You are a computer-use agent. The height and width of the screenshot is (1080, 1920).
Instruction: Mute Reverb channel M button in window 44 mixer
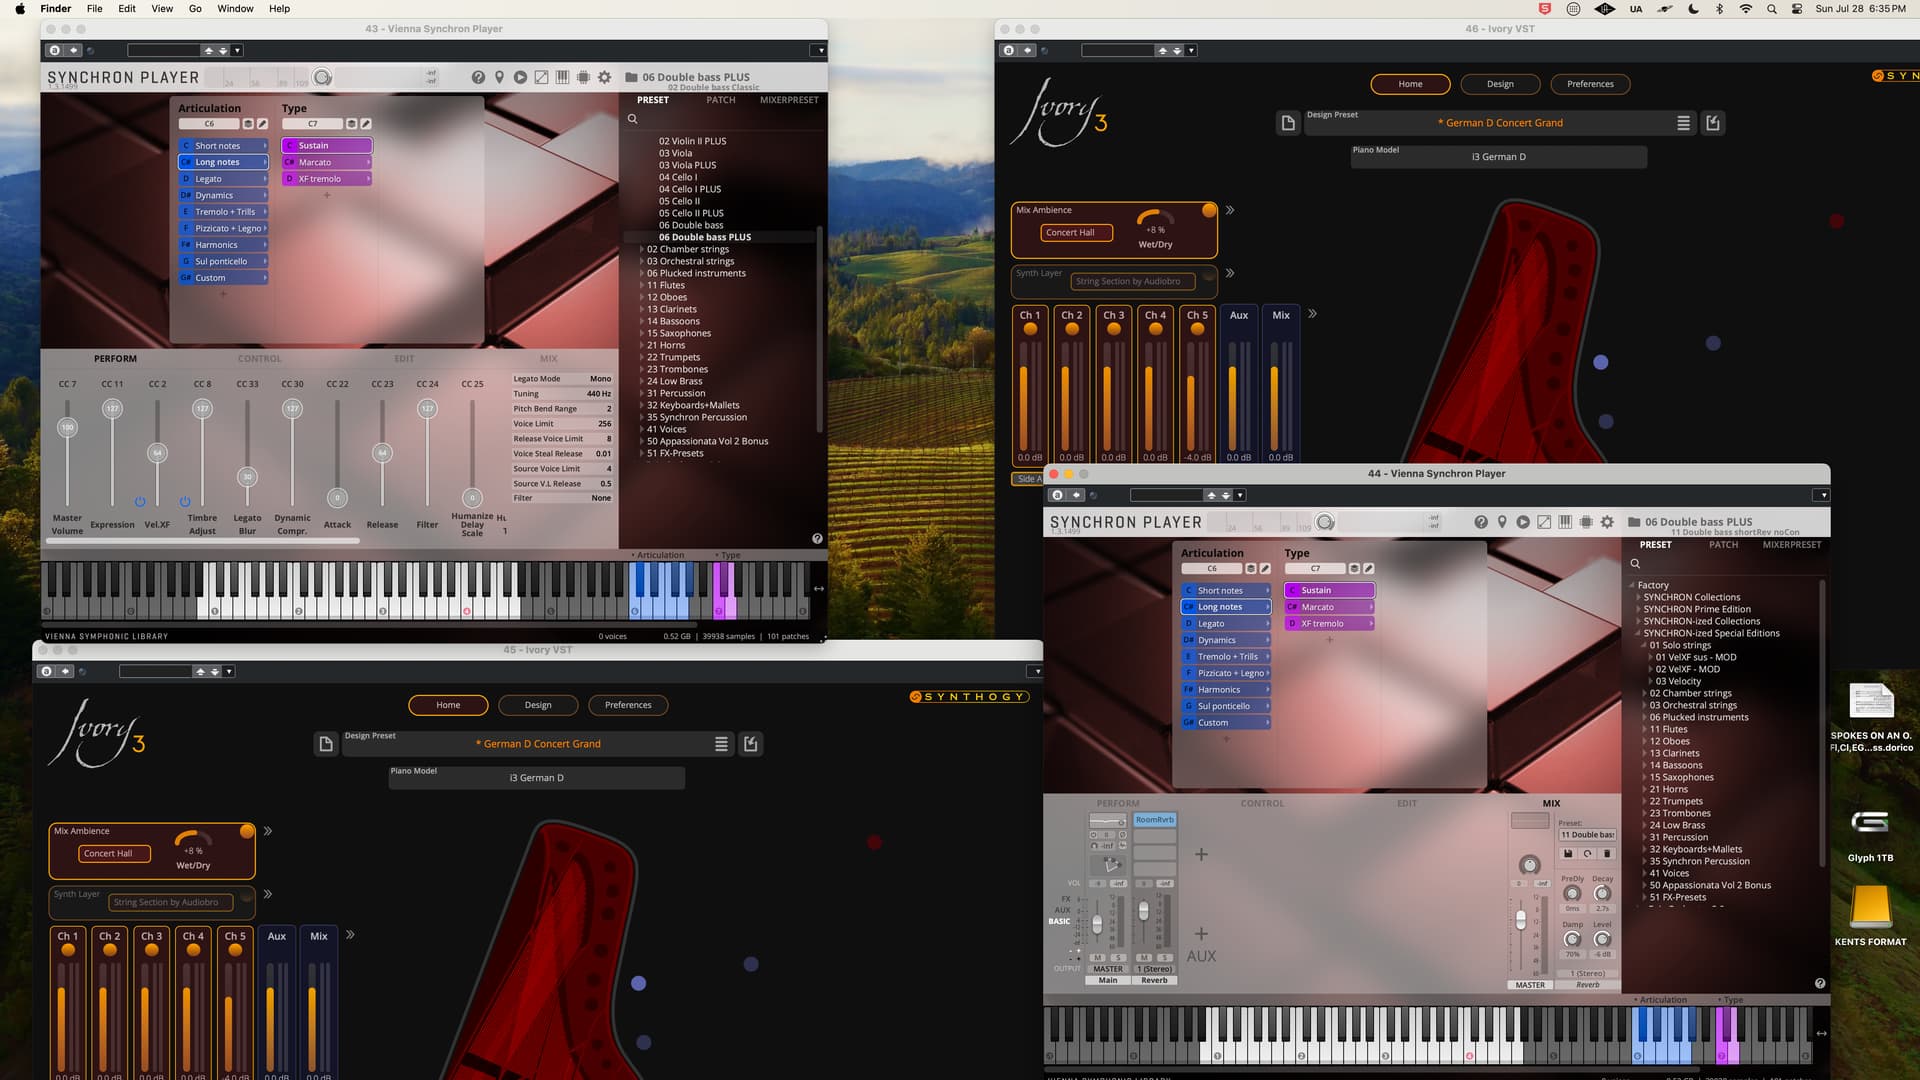click(x=1144, y=958)
